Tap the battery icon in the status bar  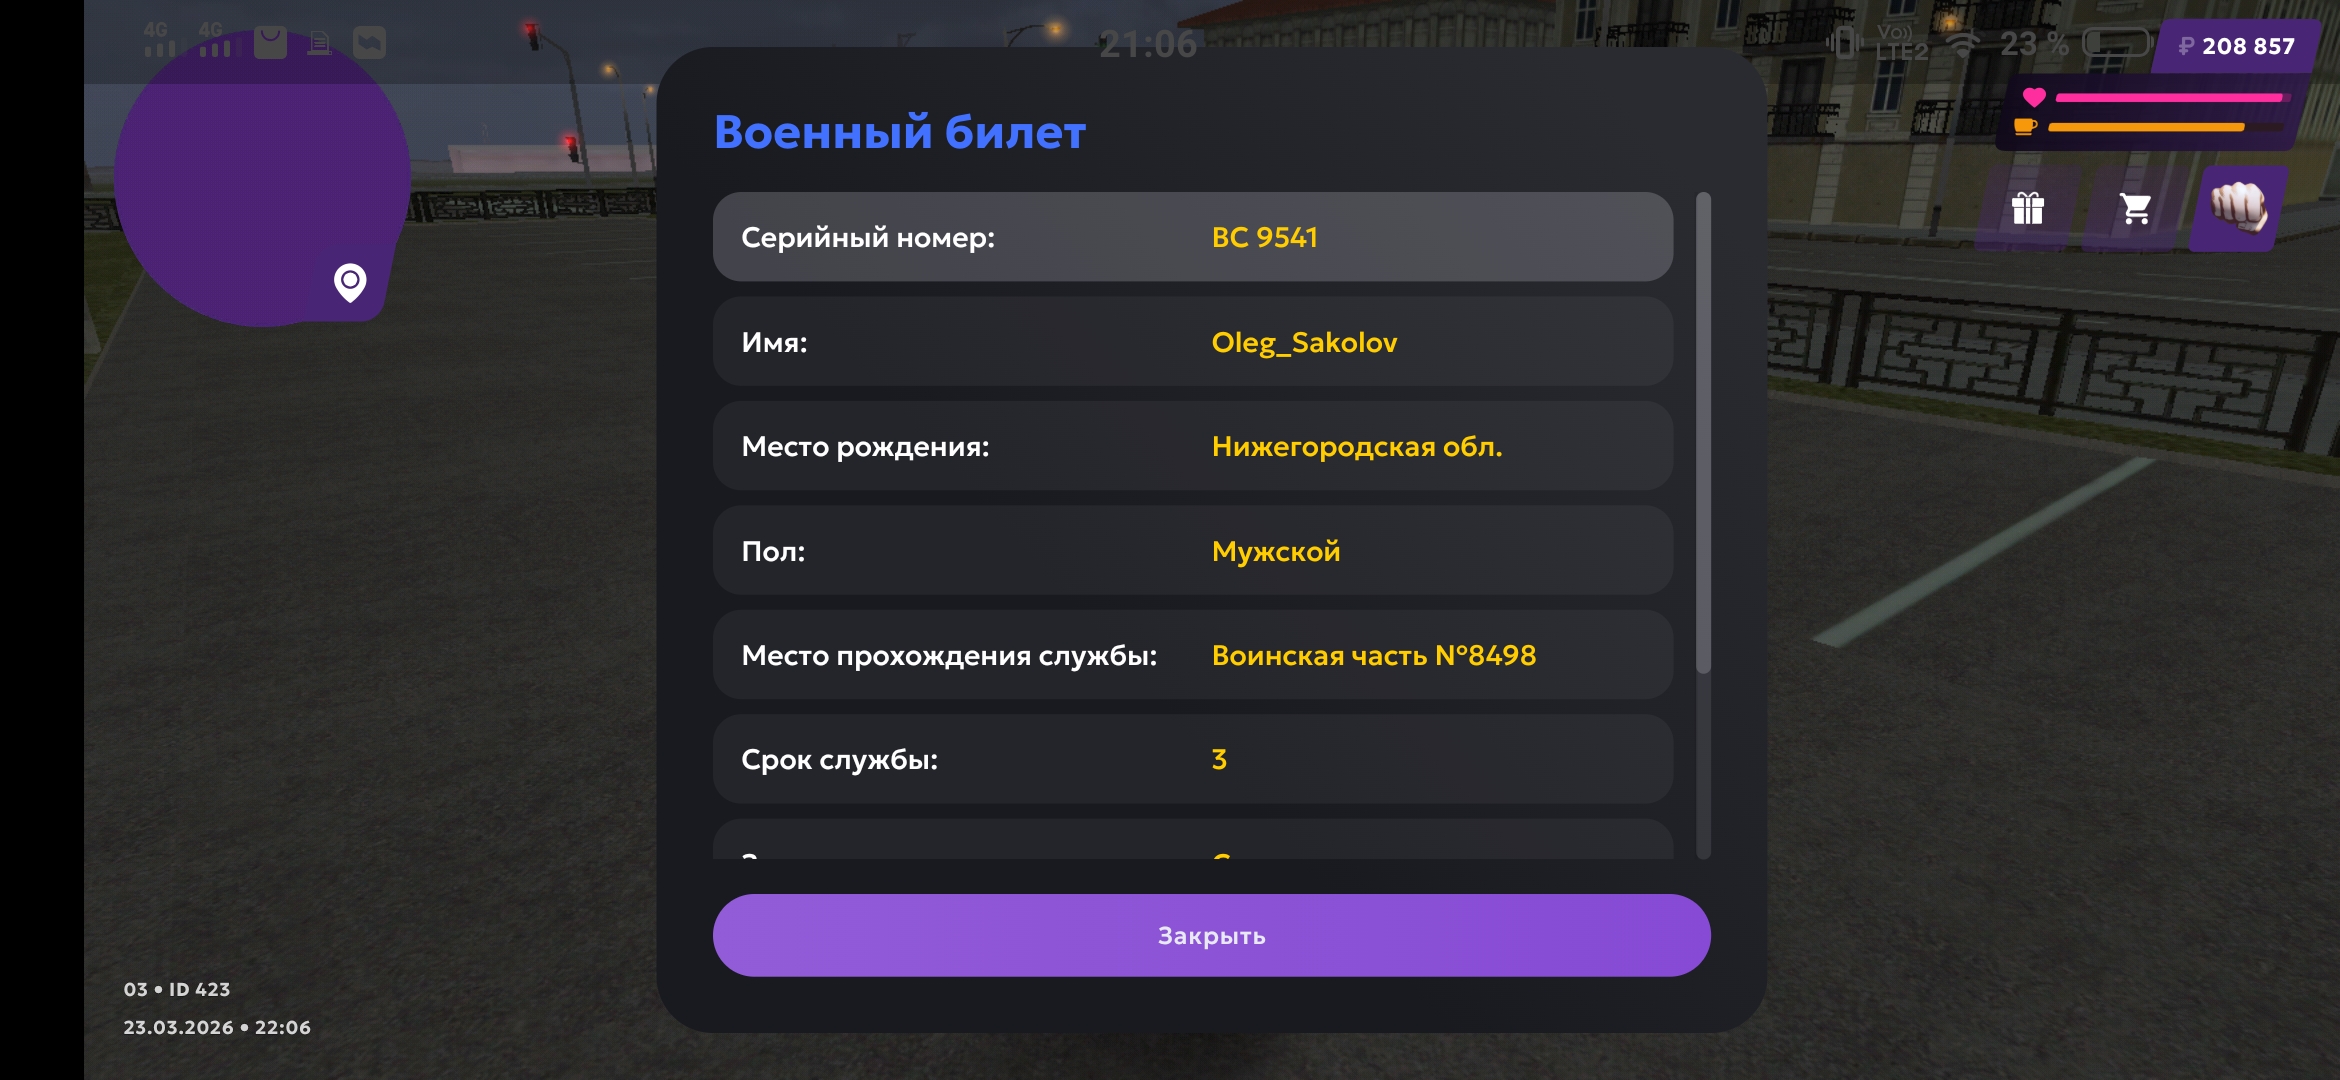tap(2116, 43)
